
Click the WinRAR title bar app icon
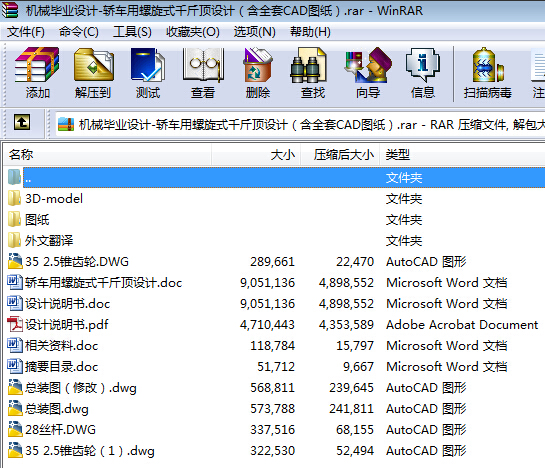[10, 10]
